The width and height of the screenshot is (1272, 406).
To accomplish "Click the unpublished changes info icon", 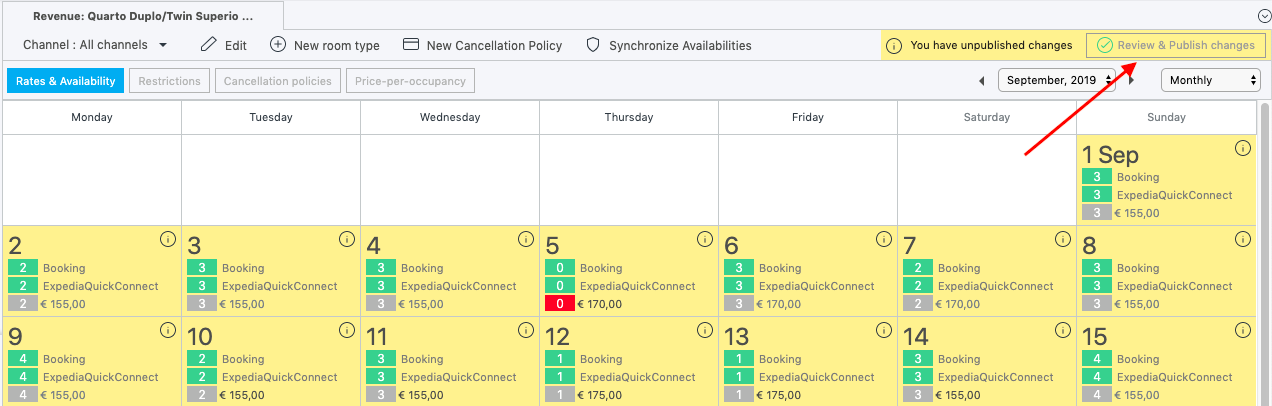I will pyautogui.click(x=894, y=46).
